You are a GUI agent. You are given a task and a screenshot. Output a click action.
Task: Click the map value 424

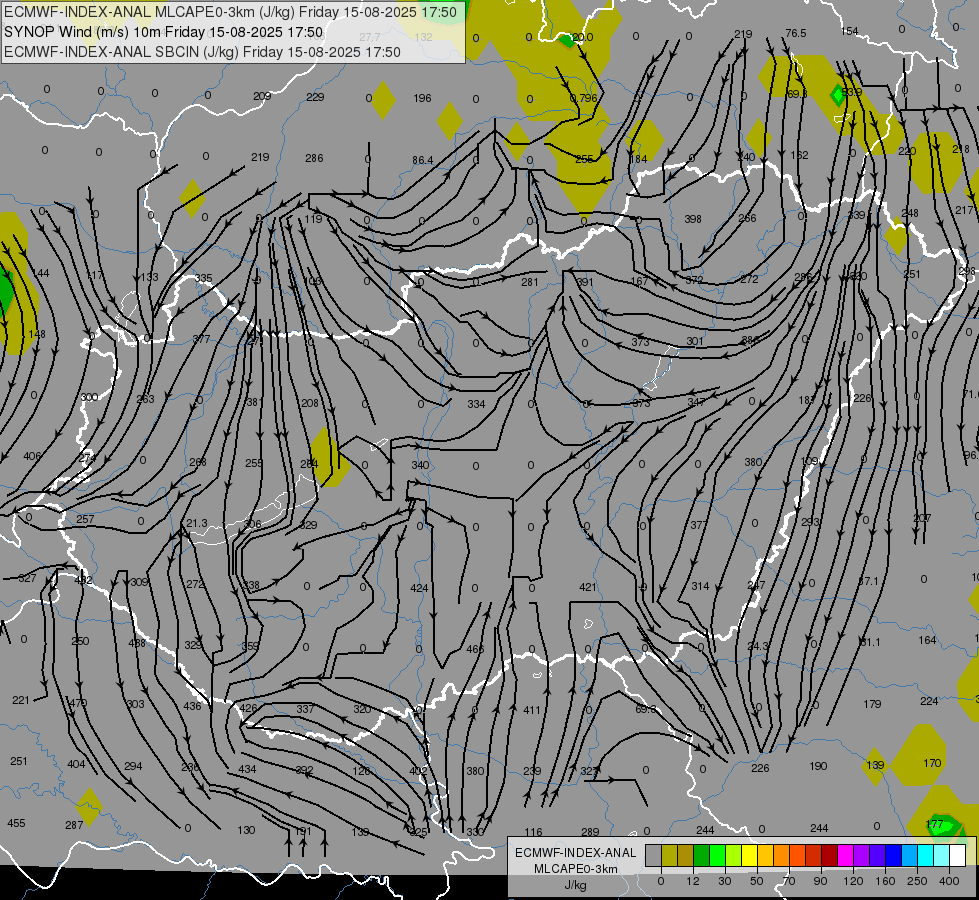(420, 588)
